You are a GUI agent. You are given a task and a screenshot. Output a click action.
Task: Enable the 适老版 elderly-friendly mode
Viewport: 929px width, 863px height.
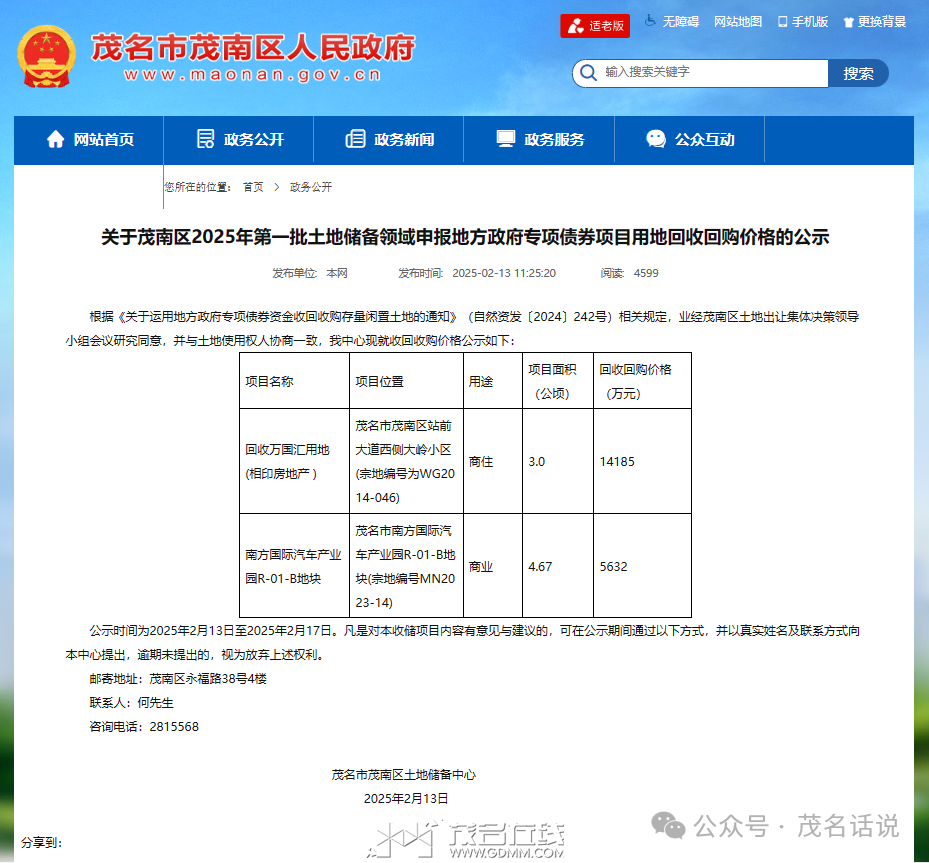[595, 26]
